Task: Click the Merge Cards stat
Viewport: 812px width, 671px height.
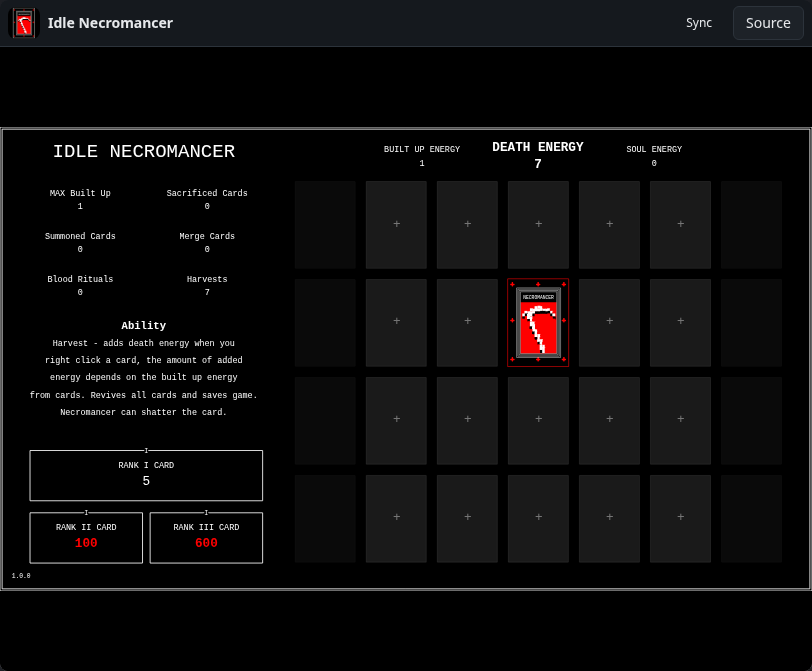Action: [x=207, y=242]
